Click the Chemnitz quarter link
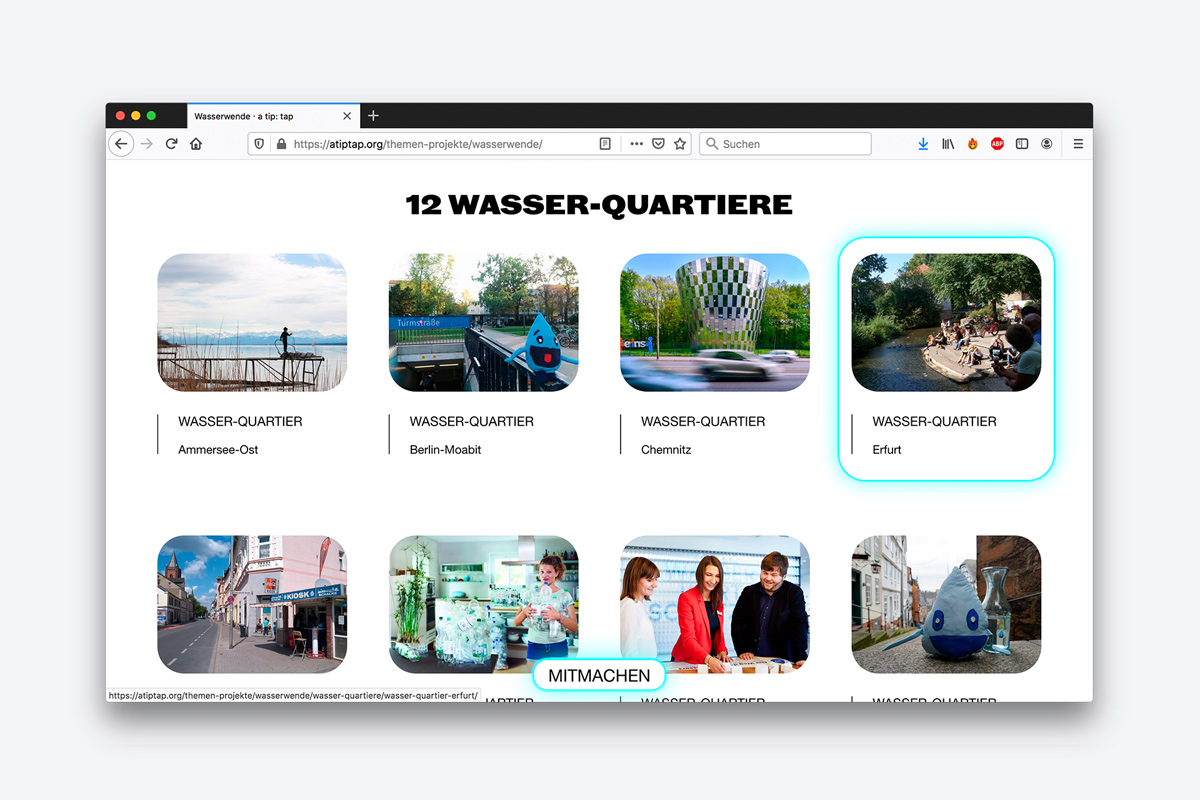1200x800 pixels. click(x=666, y=450)
